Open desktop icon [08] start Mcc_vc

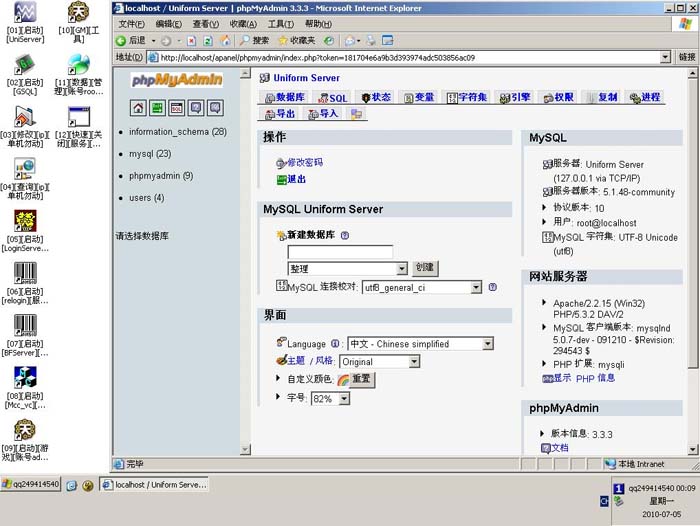[25, 388]
